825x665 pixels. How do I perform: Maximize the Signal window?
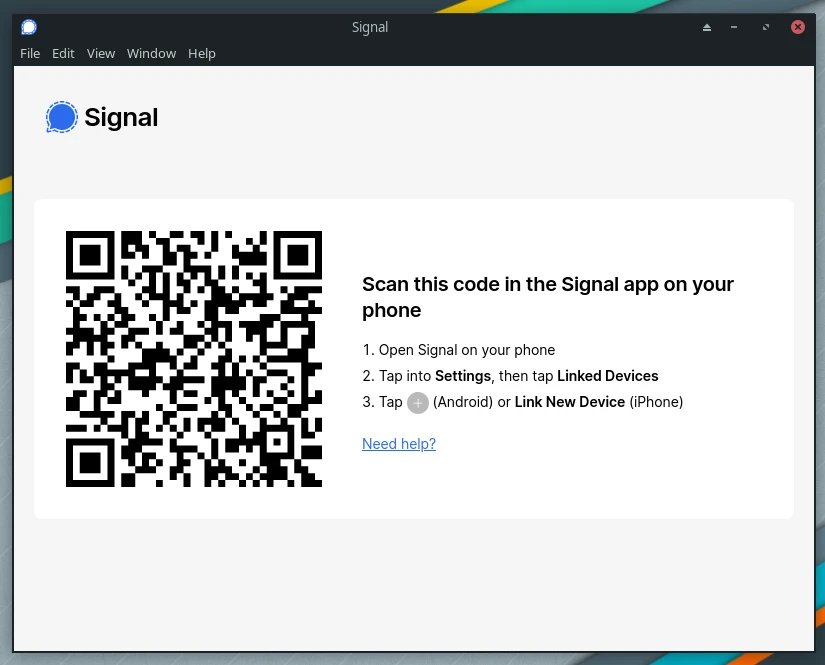(766, 27)
